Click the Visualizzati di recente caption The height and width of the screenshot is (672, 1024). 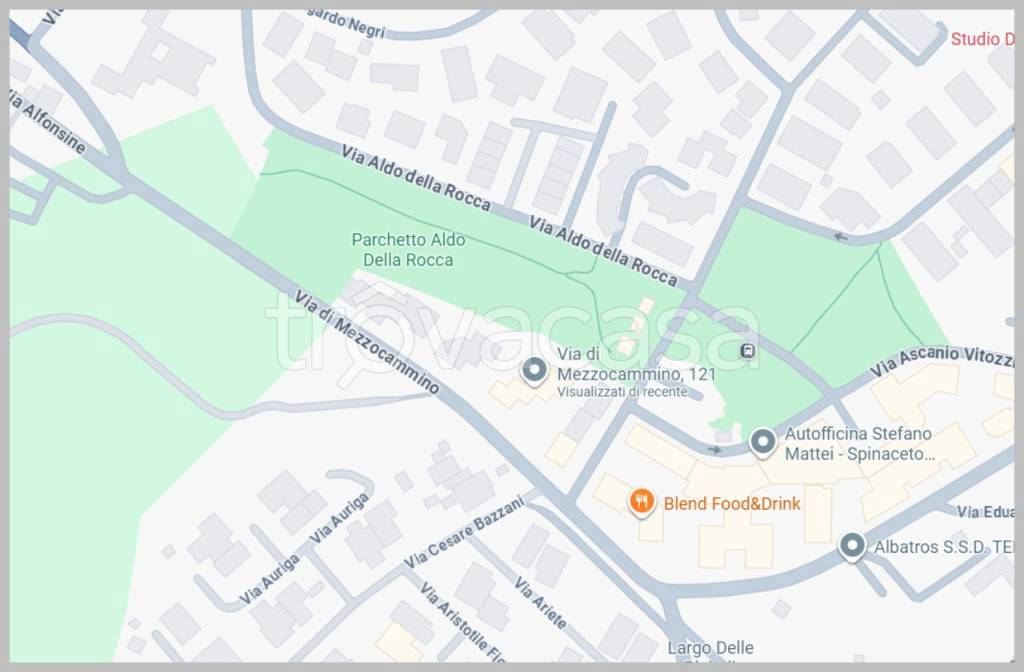click(622, 392)
